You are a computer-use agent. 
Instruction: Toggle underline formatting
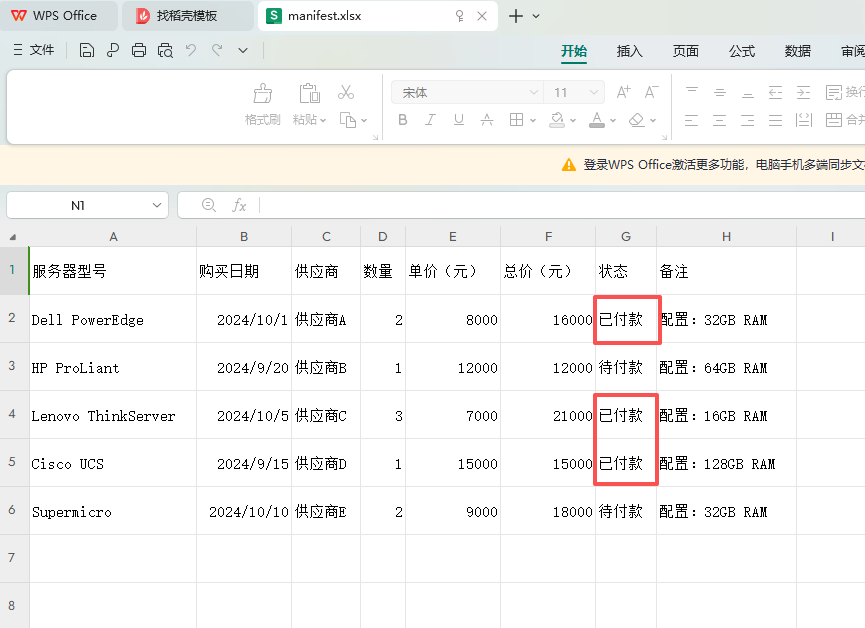[459, 120]
